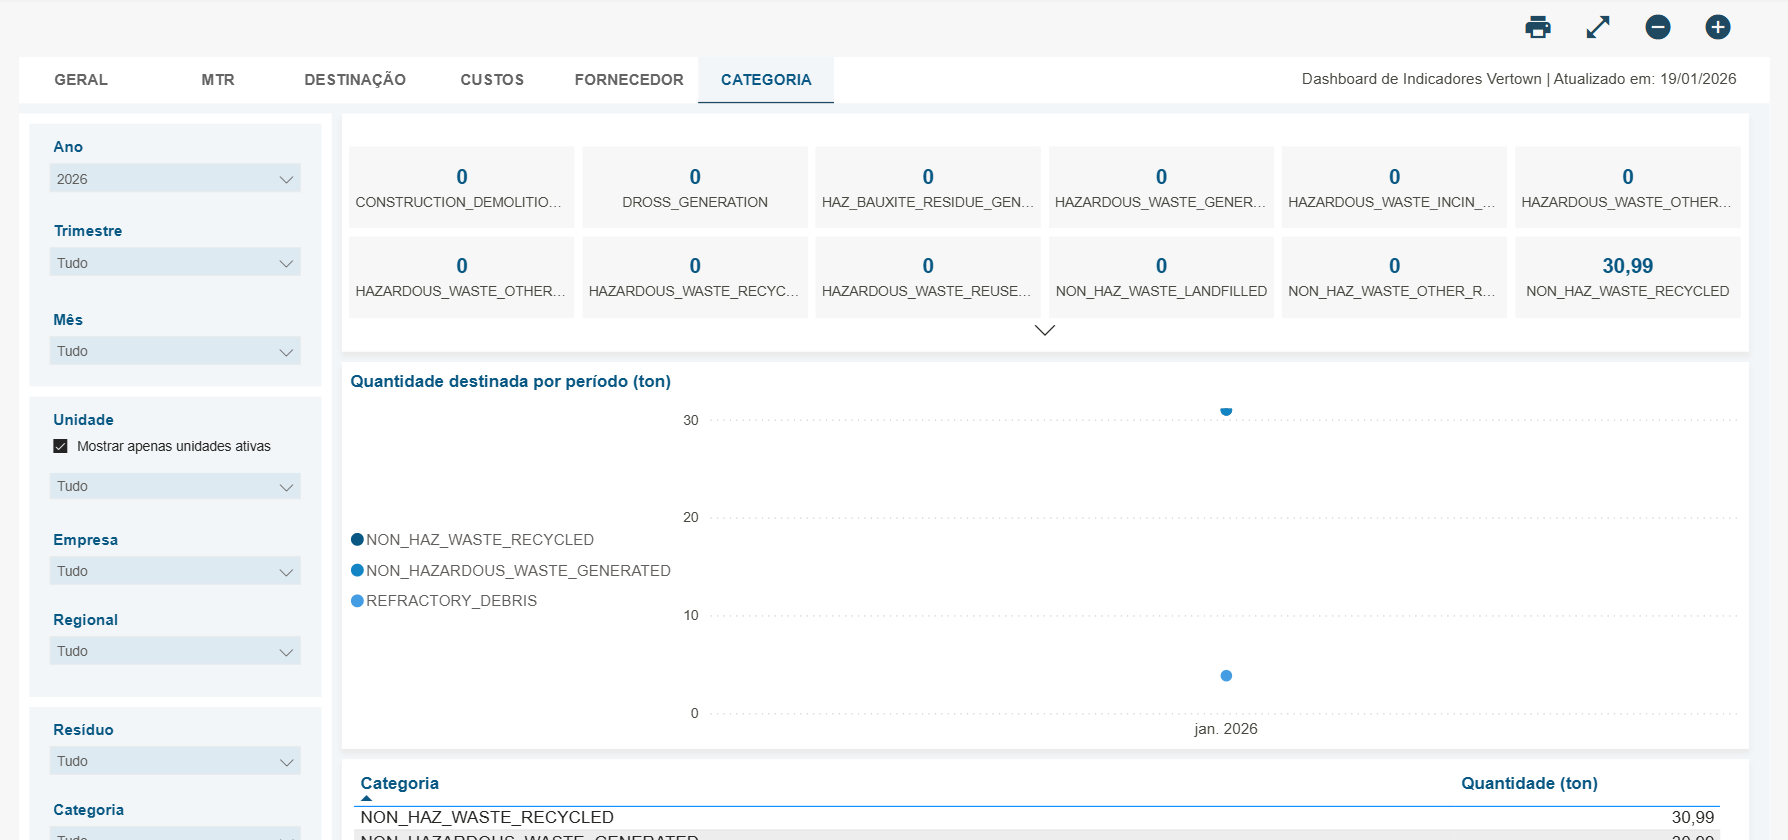Select the CATEGORIA tab
Screen dimensions: 1788x840
tap(766, 80)
